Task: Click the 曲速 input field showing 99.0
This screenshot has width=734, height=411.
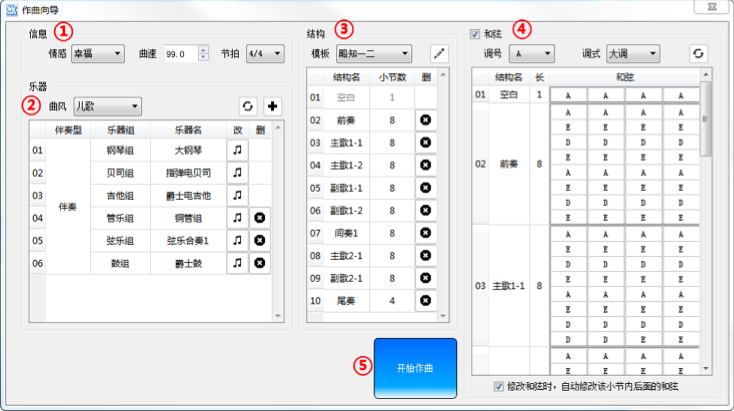Action: click(x=181, y=54)
